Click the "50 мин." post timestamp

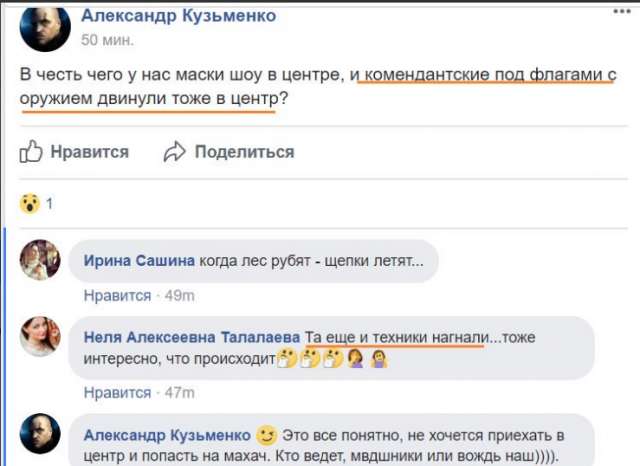click(104, 40)
